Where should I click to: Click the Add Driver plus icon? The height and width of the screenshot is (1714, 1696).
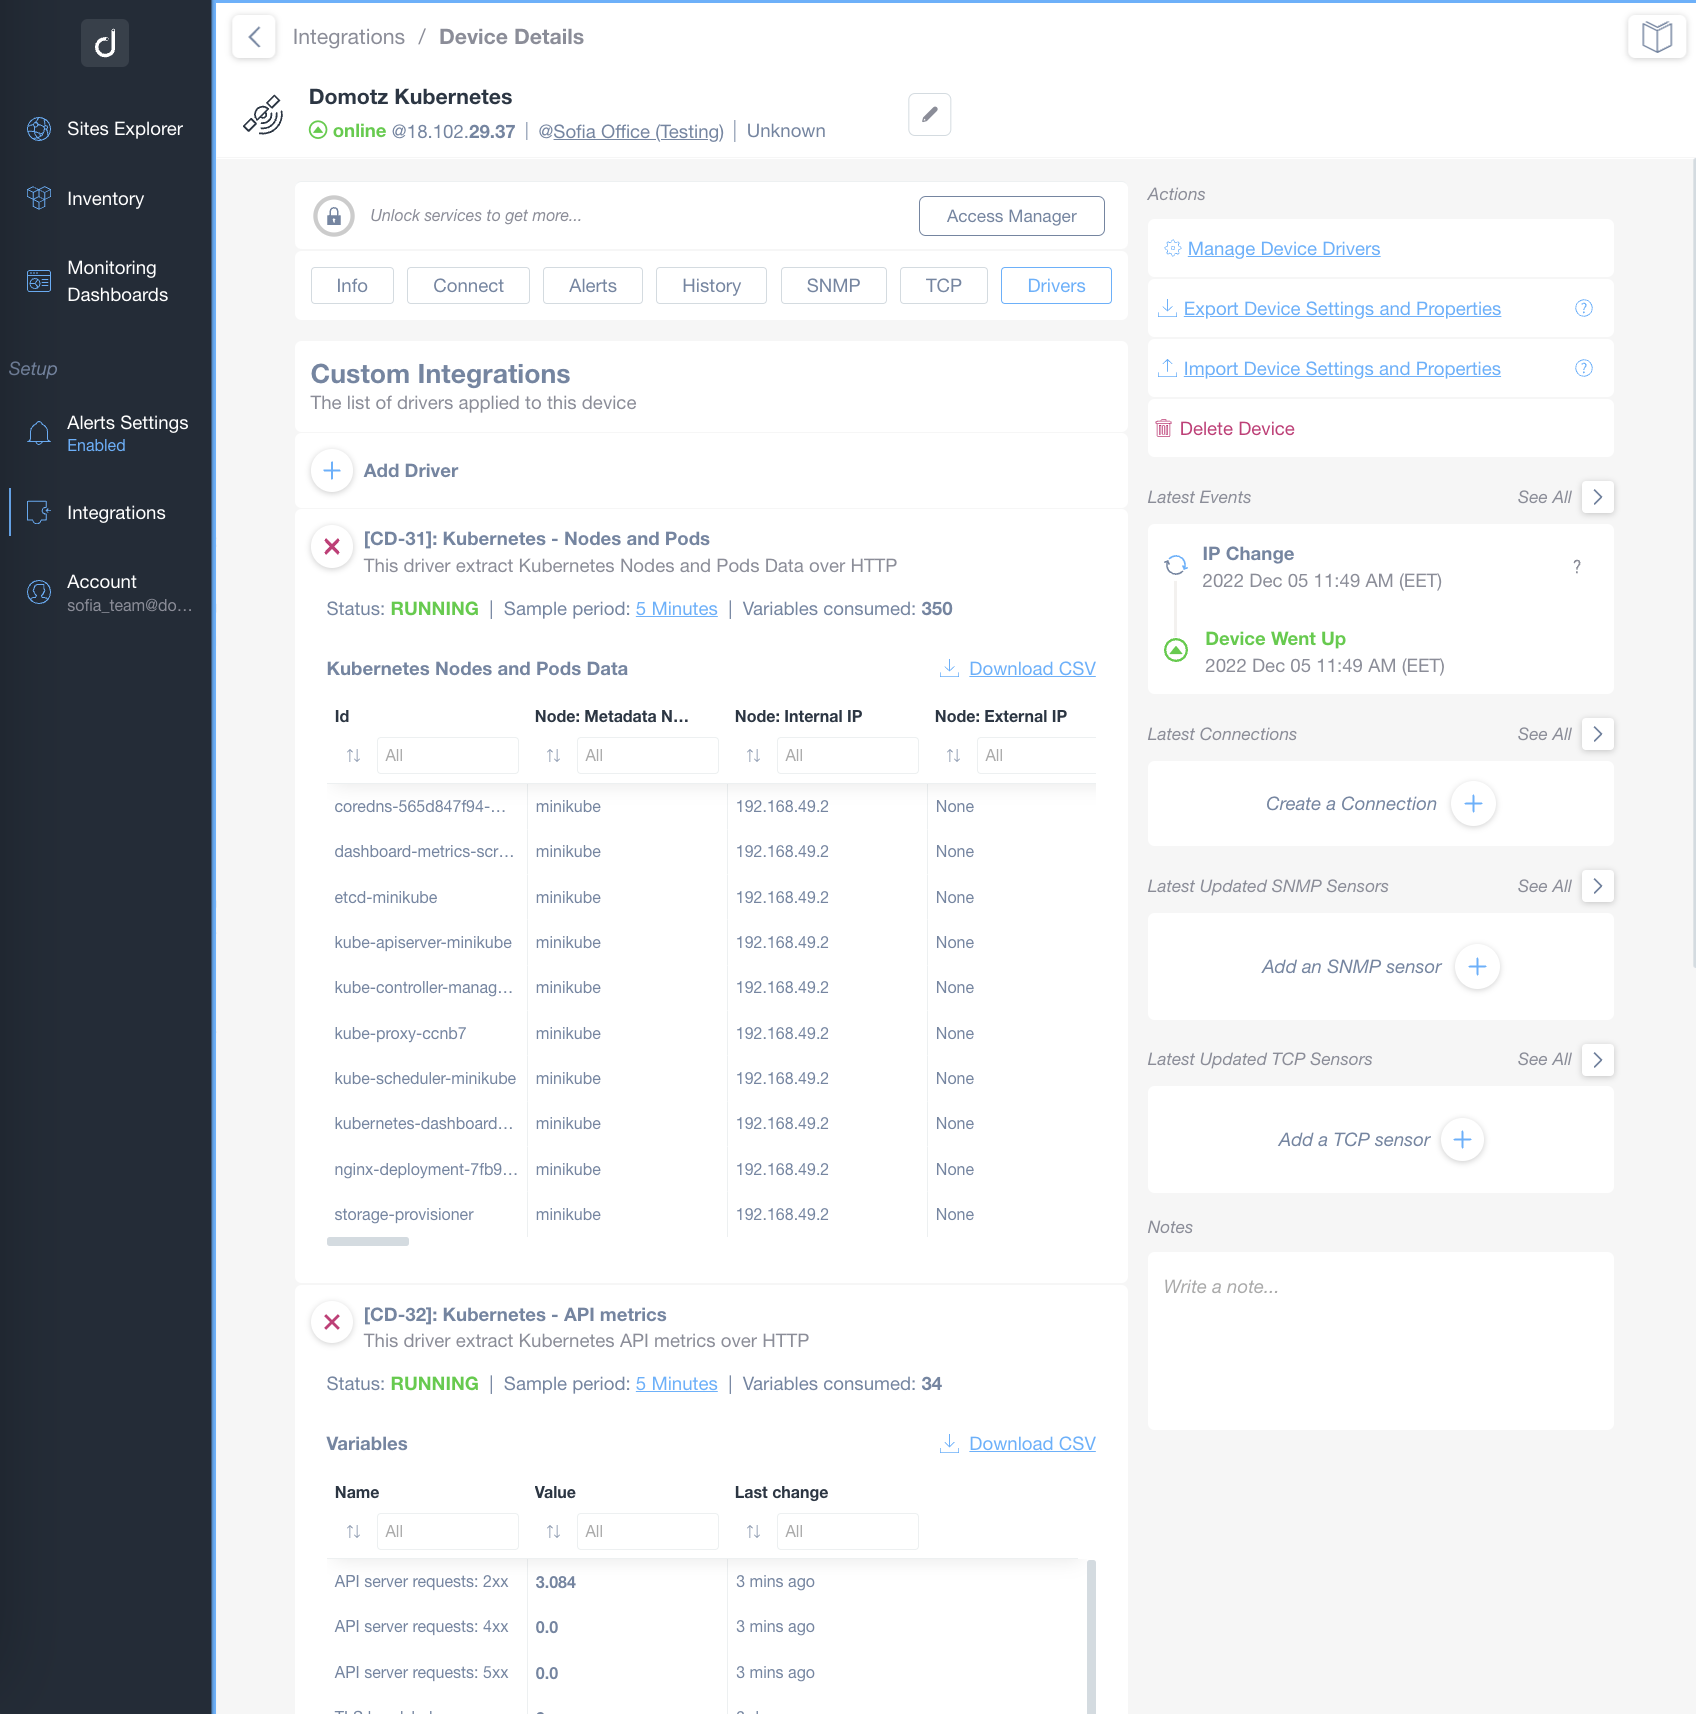point(331,470)
